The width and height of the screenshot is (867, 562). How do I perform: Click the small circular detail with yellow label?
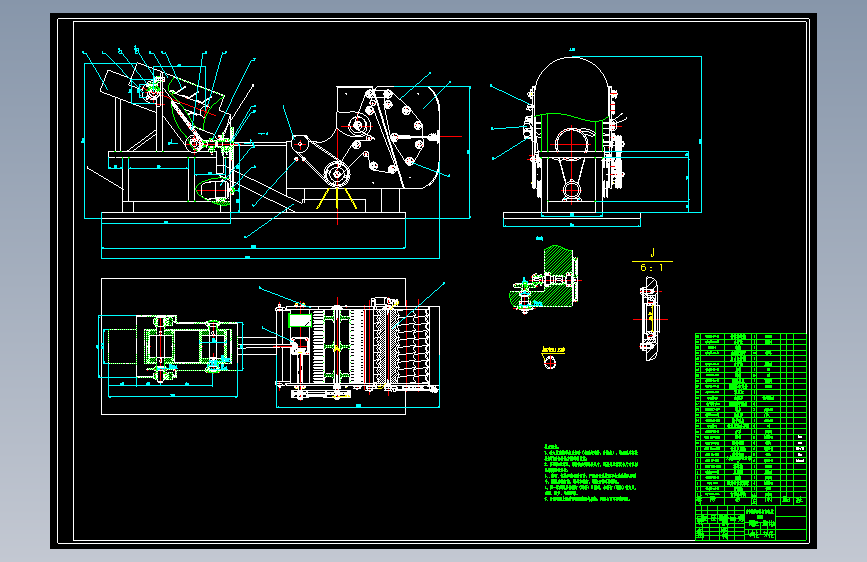551,358
